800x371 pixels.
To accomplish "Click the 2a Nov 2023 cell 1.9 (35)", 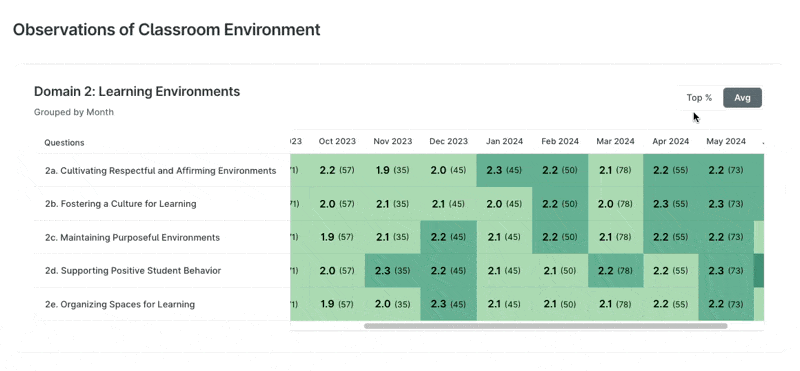I will click(x=392, y=170).
